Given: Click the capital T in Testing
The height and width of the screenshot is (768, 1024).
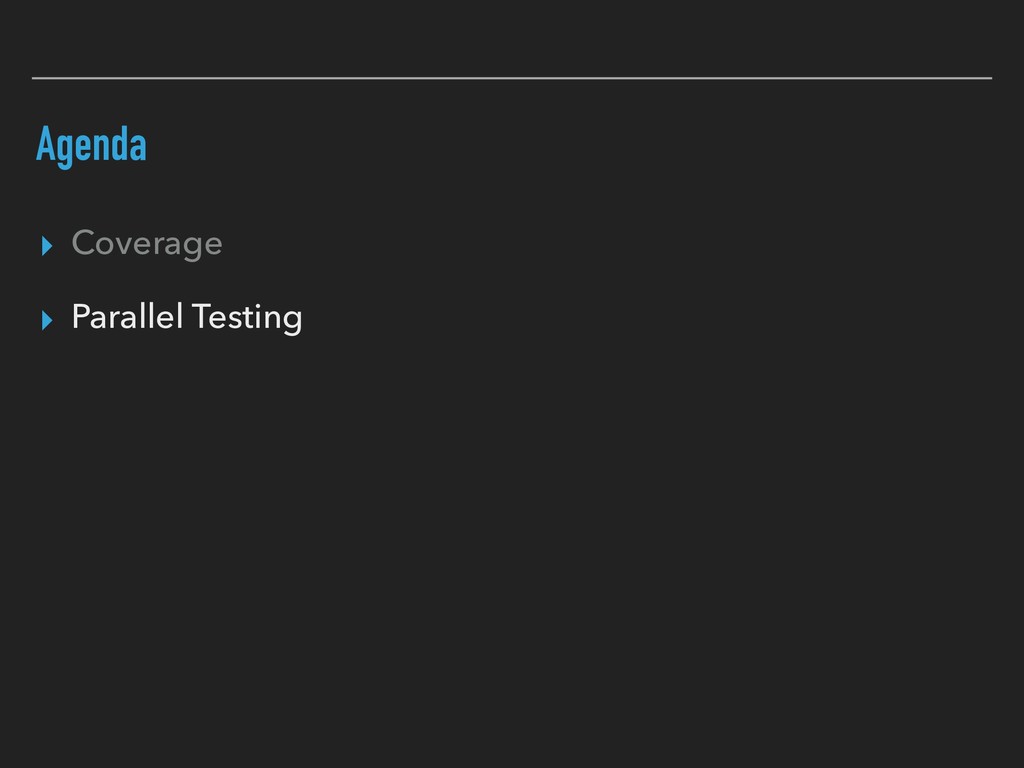Looking at the screenshot, I should pos(201,316).
